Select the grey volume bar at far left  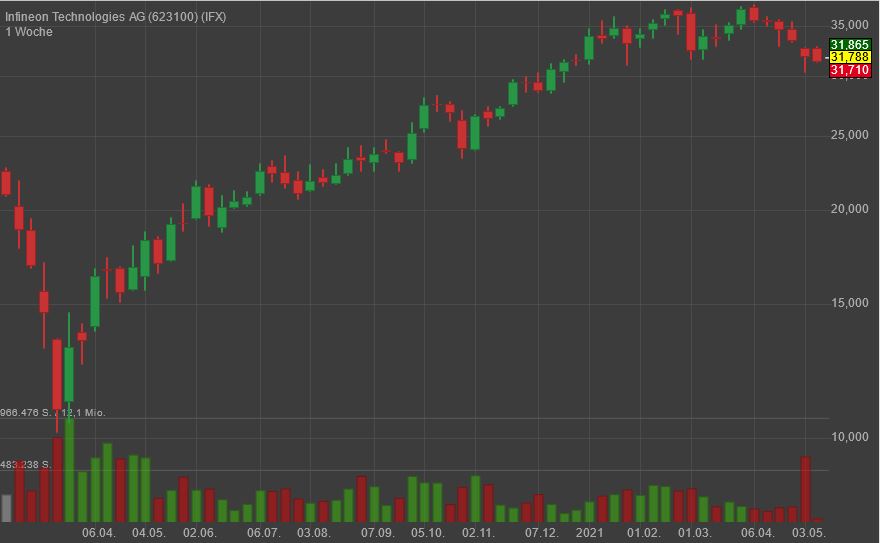pyautogui.click(x=7, y=508)
